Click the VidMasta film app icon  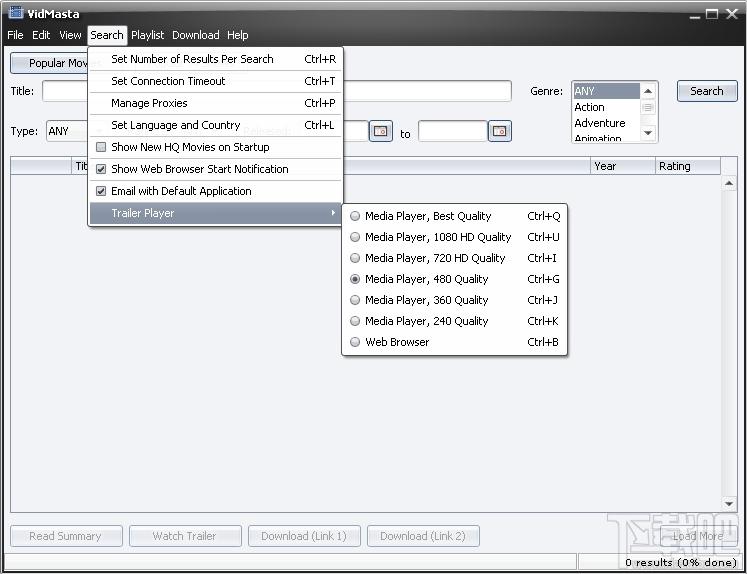(x=16, y=12)
